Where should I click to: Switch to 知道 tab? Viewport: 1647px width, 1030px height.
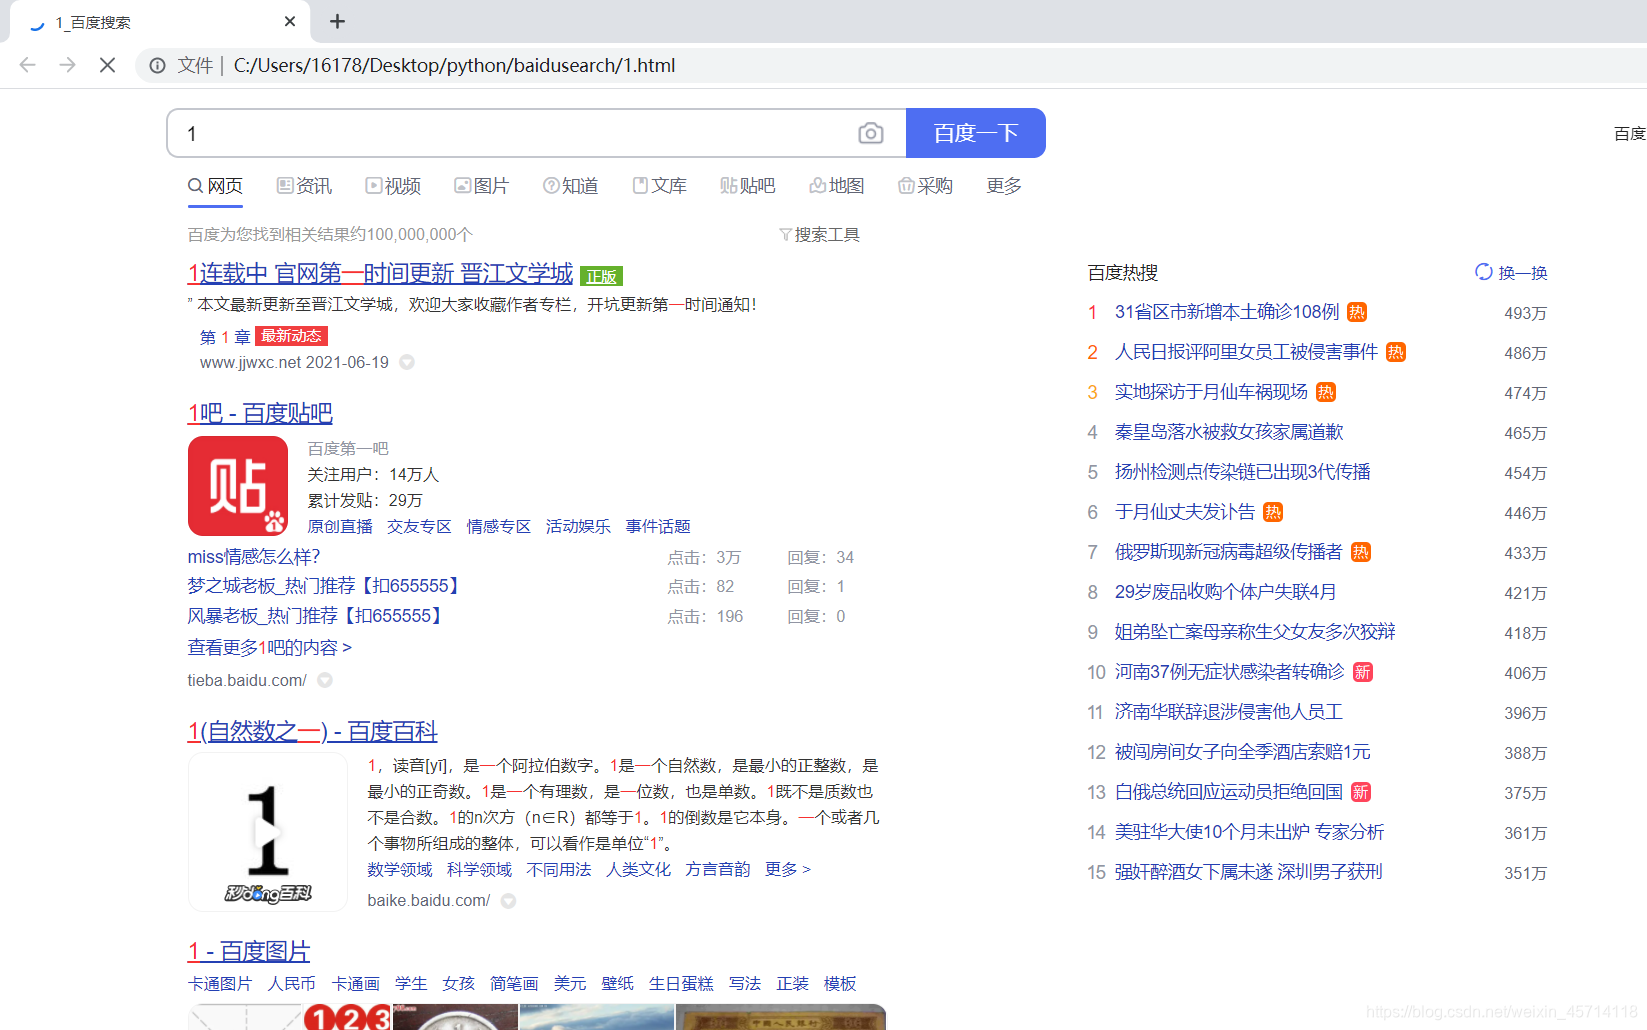point(570,186)
